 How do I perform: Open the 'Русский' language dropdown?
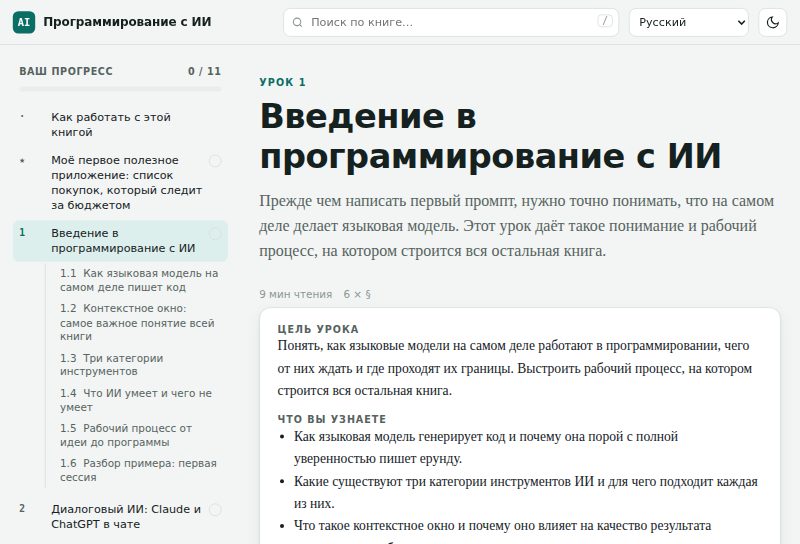pos(689,22)
